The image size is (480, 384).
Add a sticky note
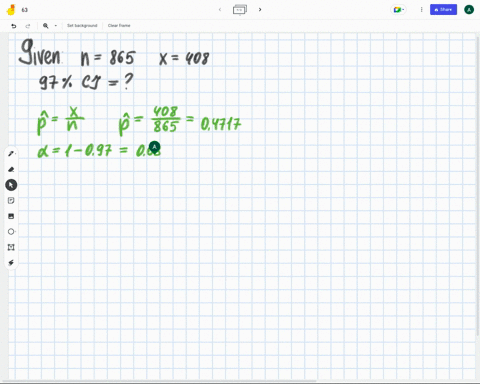pyautogui.click(x=11, y=200)
